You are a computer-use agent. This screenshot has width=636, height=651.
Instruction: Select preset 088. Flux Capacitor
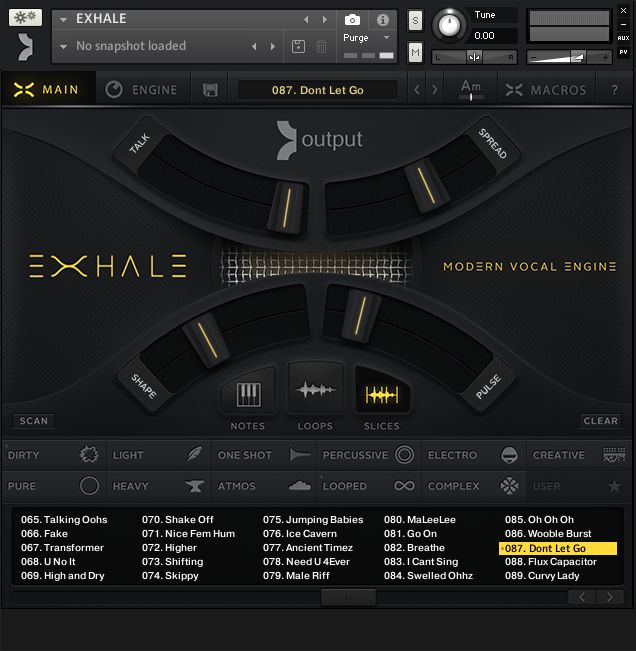coord(550,562)
